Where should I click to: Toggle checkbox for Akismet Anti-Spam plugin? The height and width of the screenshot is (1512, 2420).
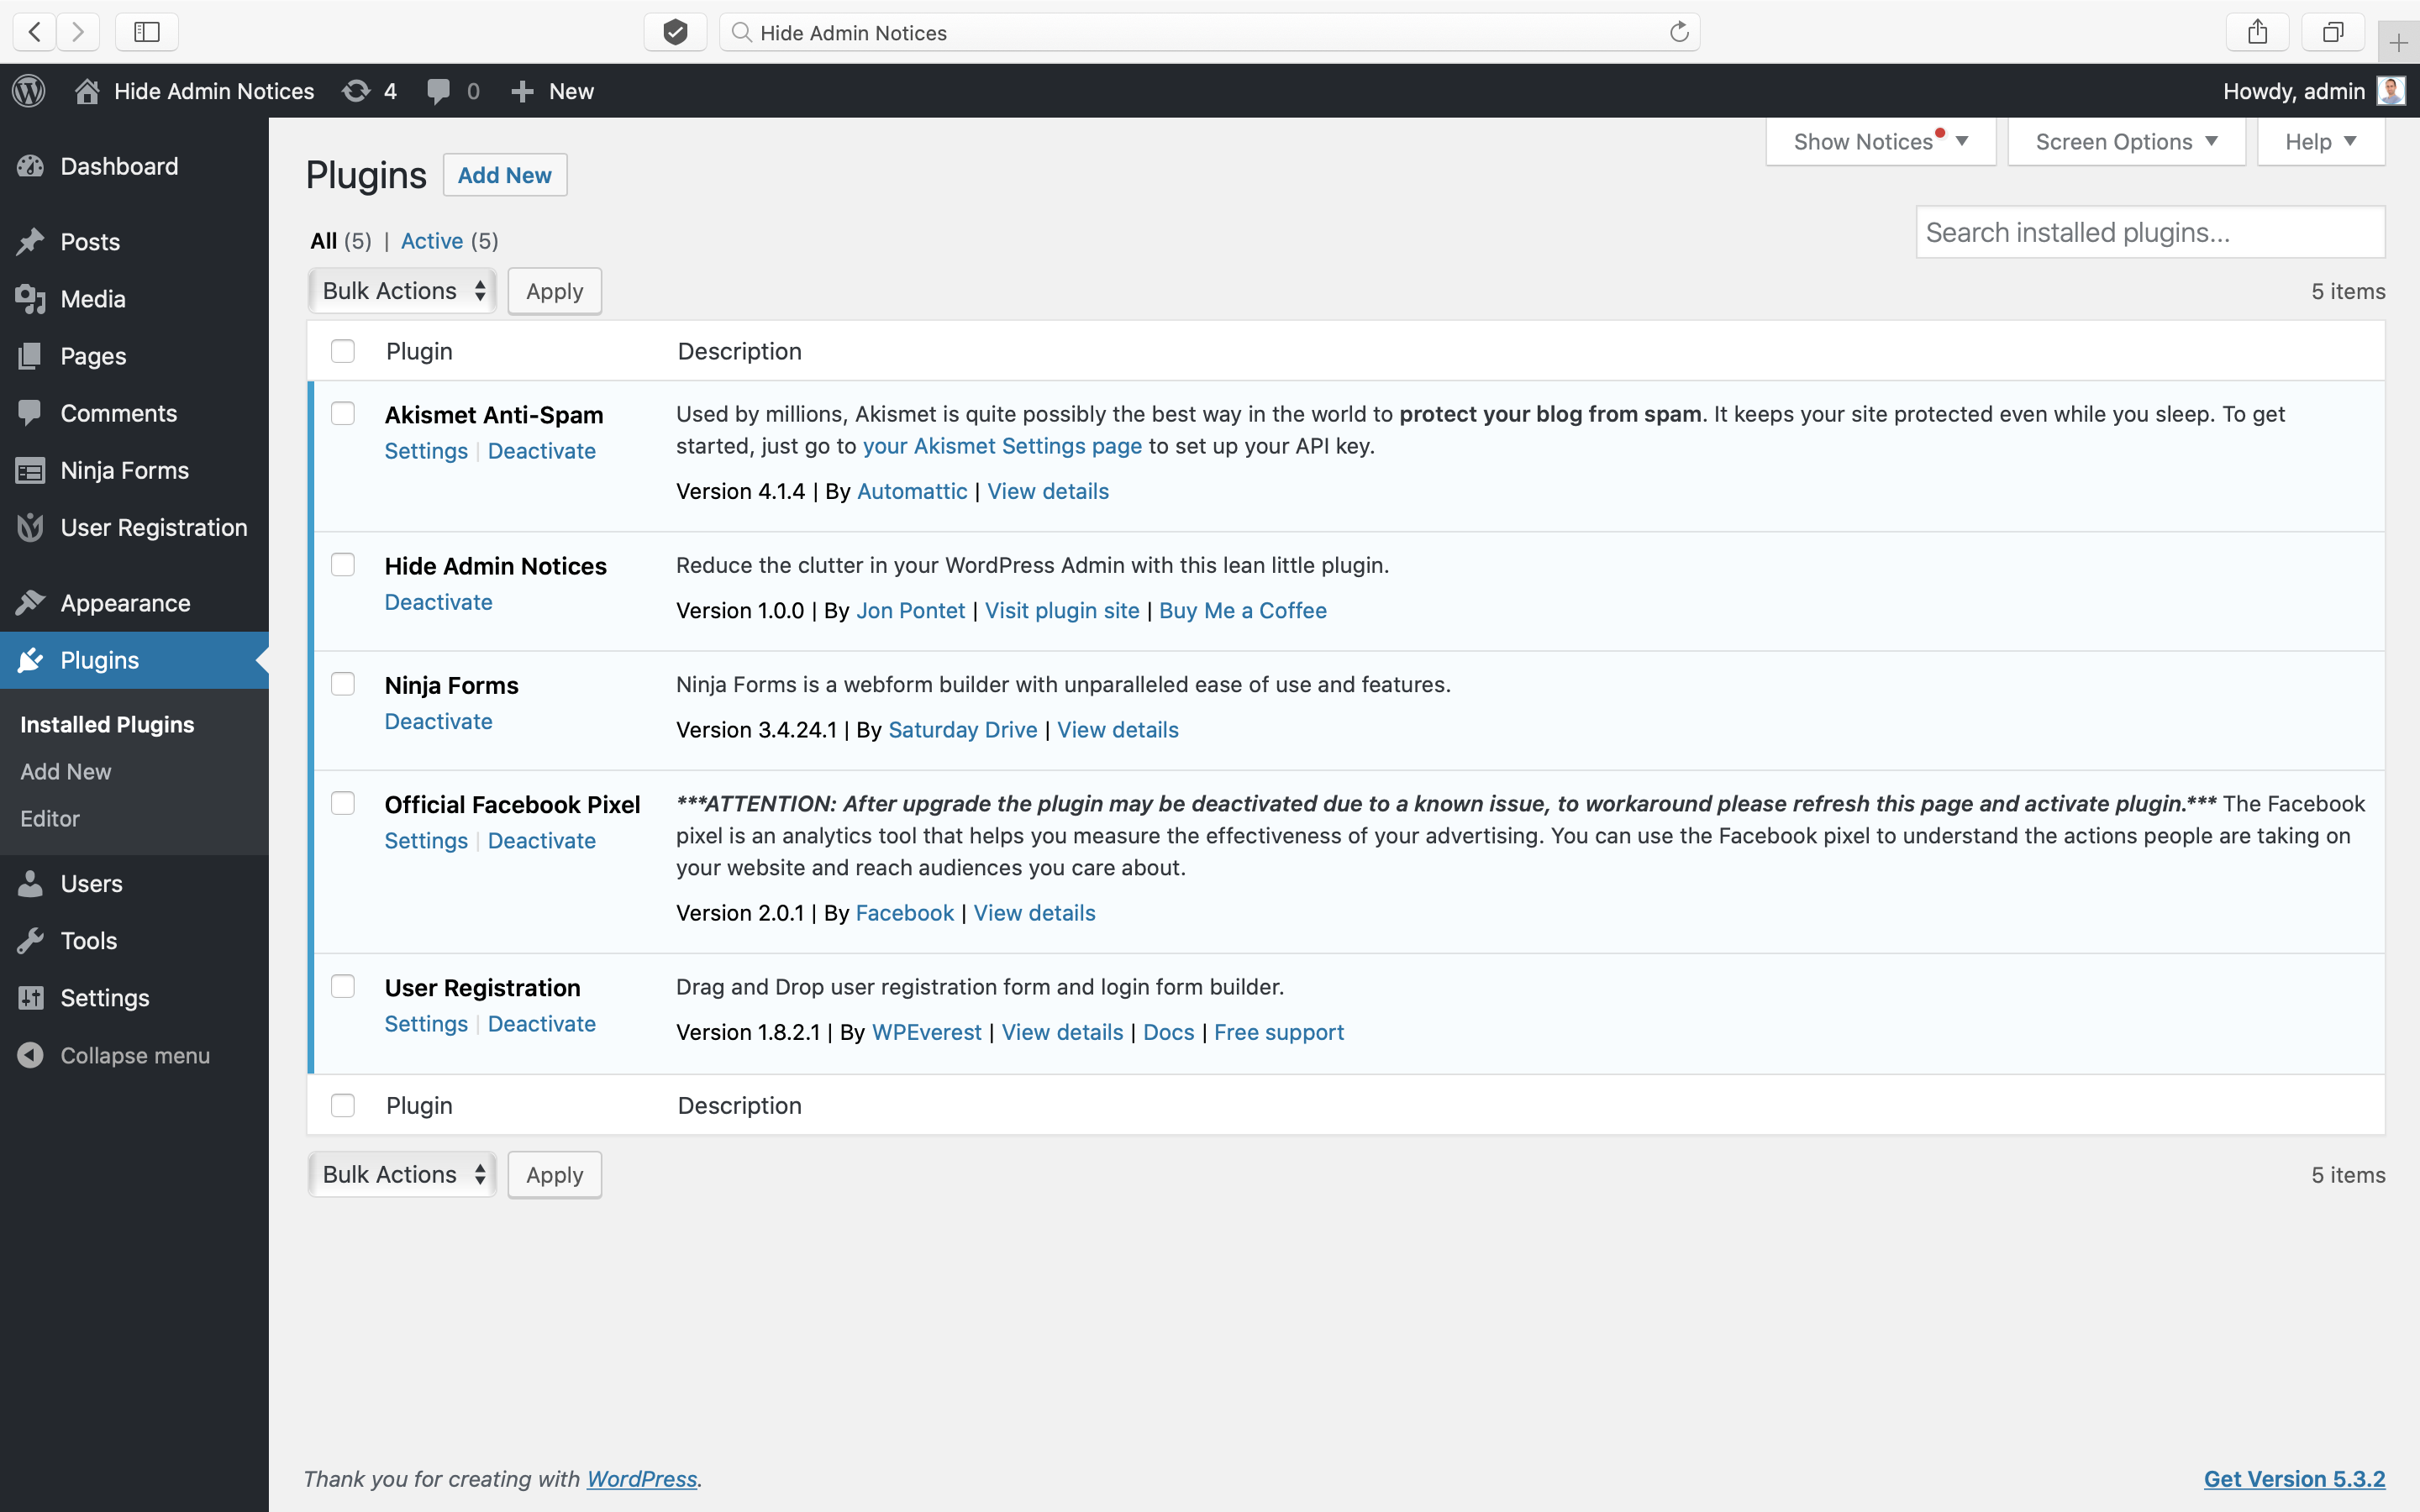341,412
